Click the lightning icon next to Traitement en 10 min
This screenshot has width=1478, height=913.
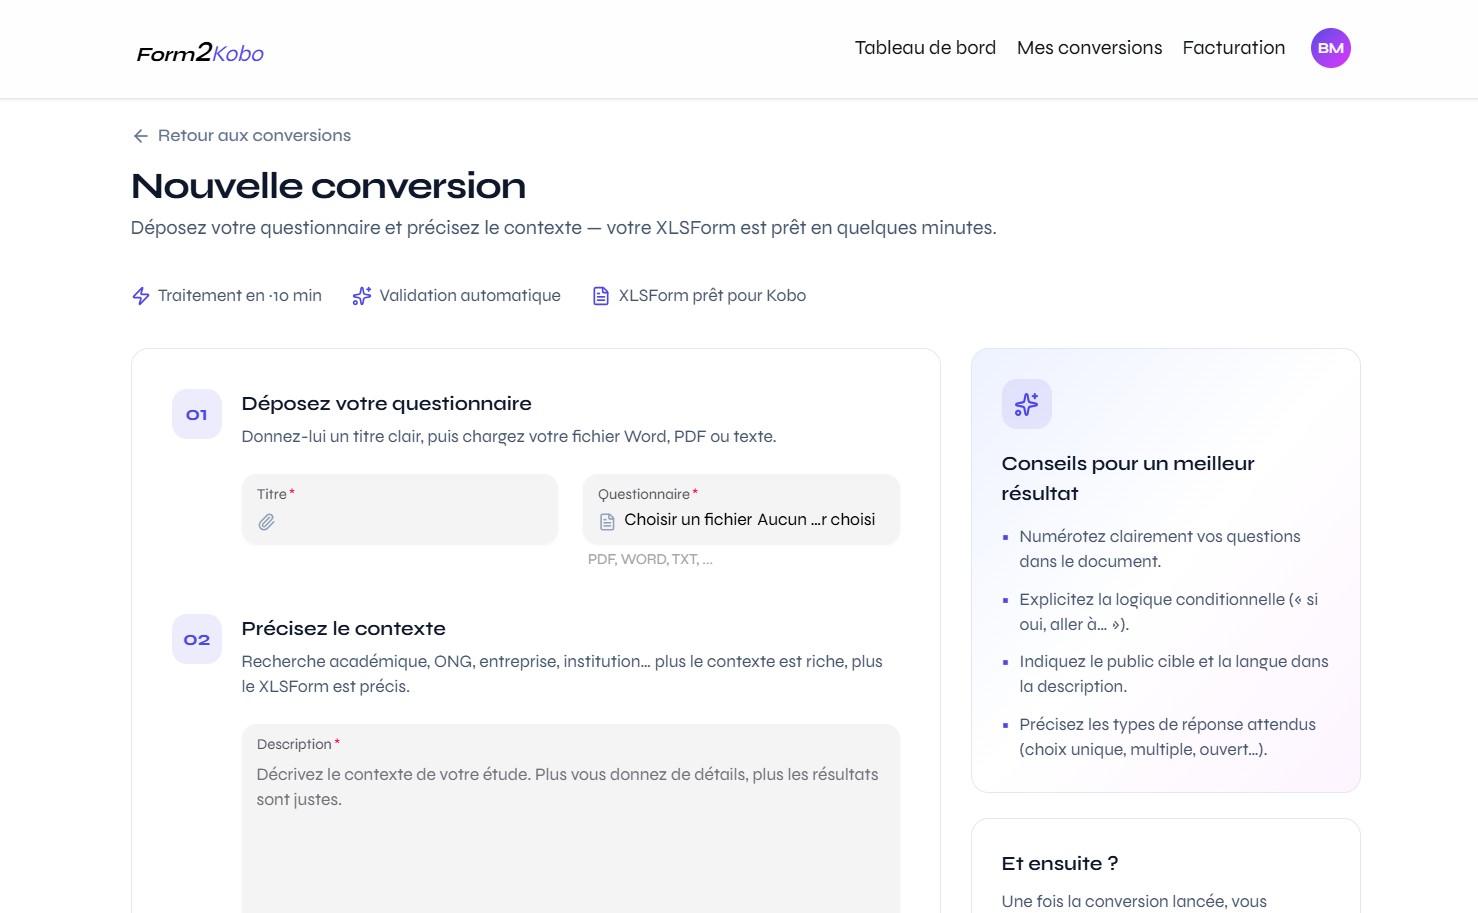[x=140, y=295]
